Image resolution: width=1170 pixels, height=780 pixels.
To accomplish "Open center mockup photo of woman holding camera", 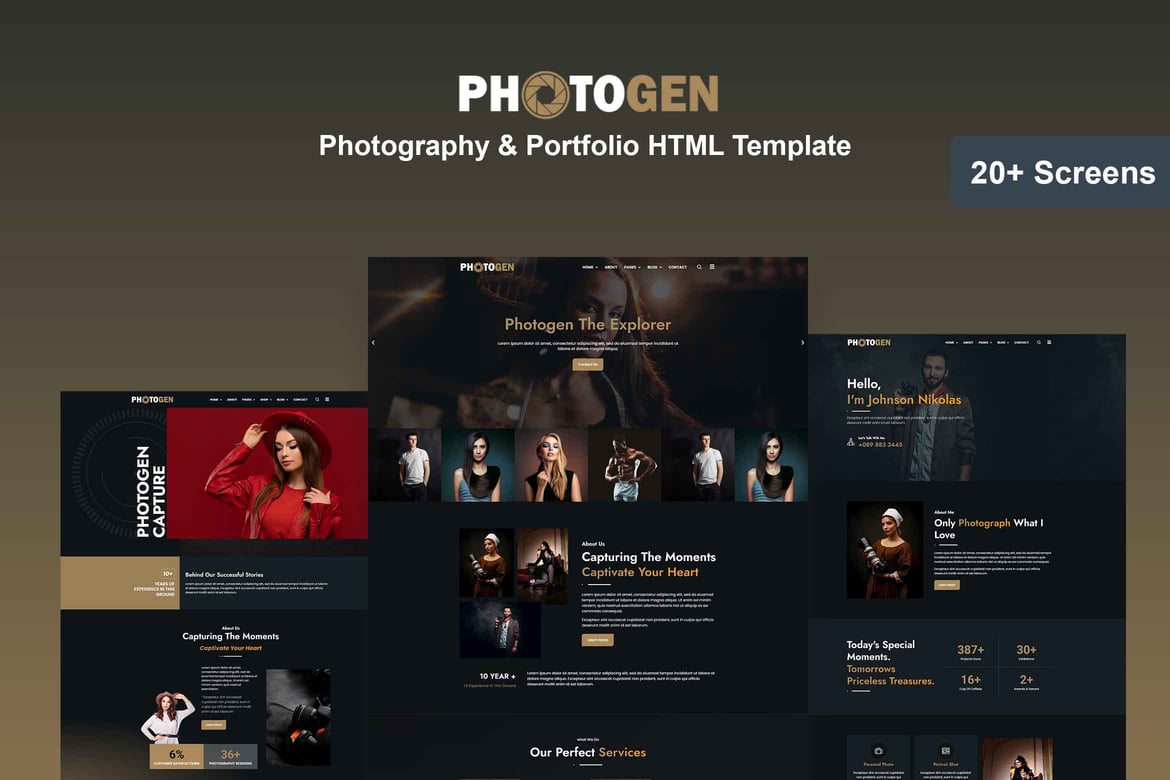I will 486,563.
